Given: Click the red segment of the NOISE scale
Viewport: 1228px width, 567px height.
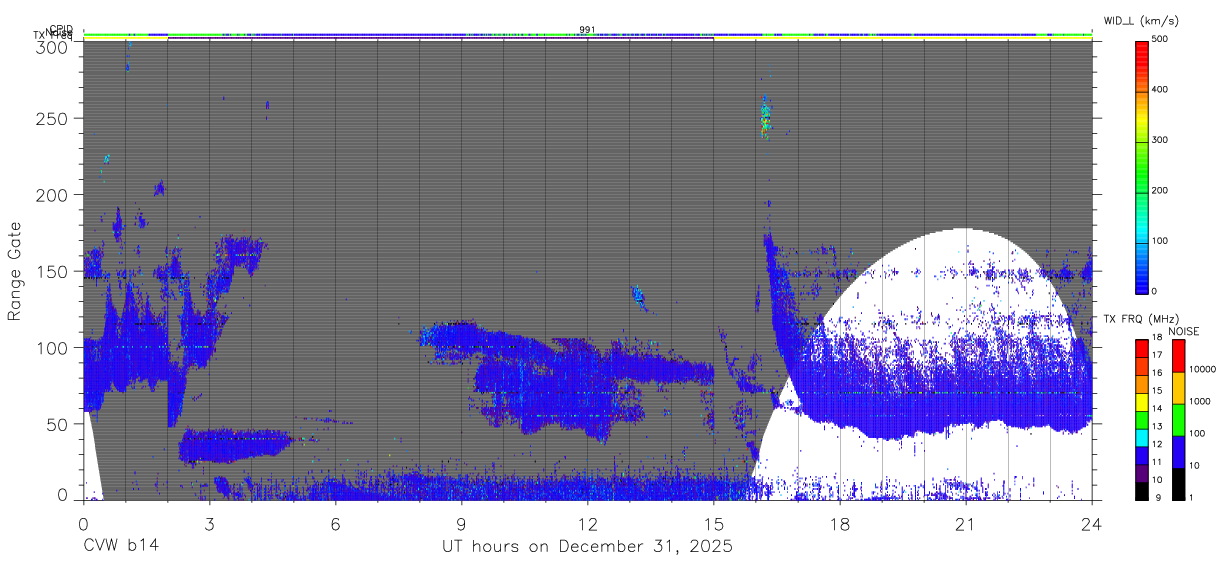Looking at the screenshot, I should [1178, 354].
